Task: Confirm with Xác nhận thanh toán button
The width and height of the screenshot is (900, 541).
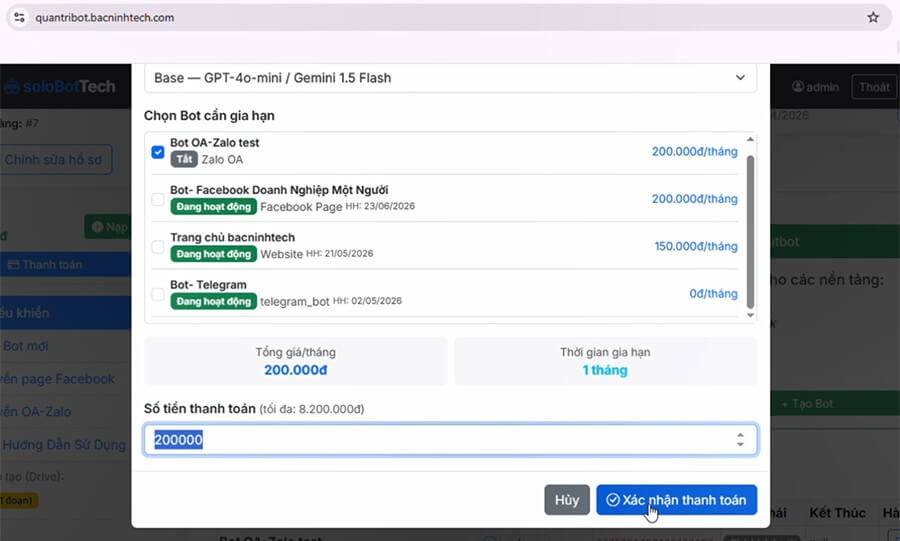Action: (676, 500)
